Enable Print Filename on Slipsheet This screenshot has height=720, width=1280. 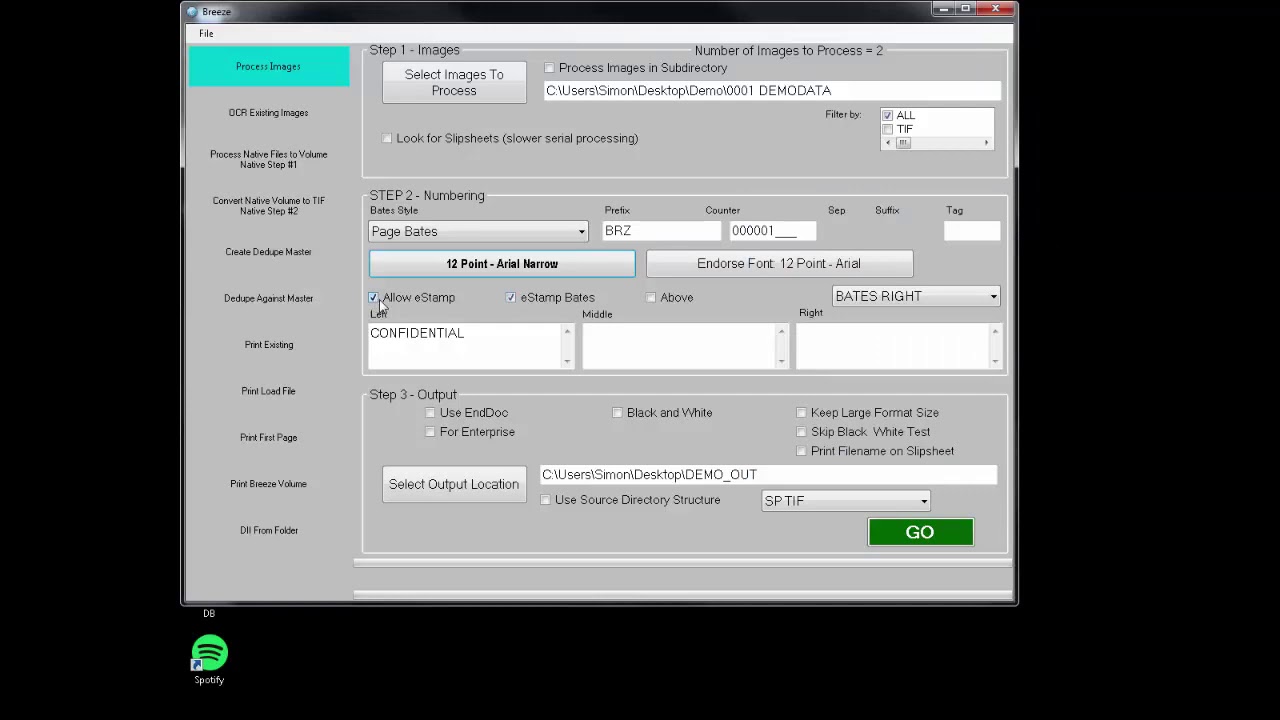point(801,451)
